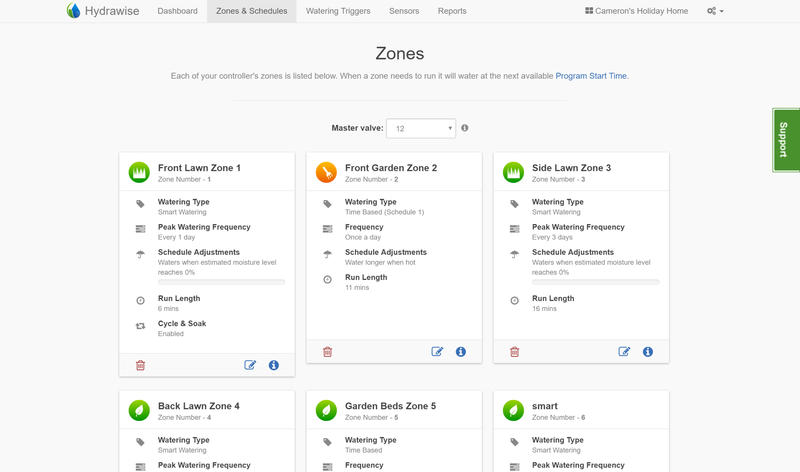This screenshot has height=472, width=800.
Task: Click smart zone Watering Type tag icon
Action: [x=514, y=442]
